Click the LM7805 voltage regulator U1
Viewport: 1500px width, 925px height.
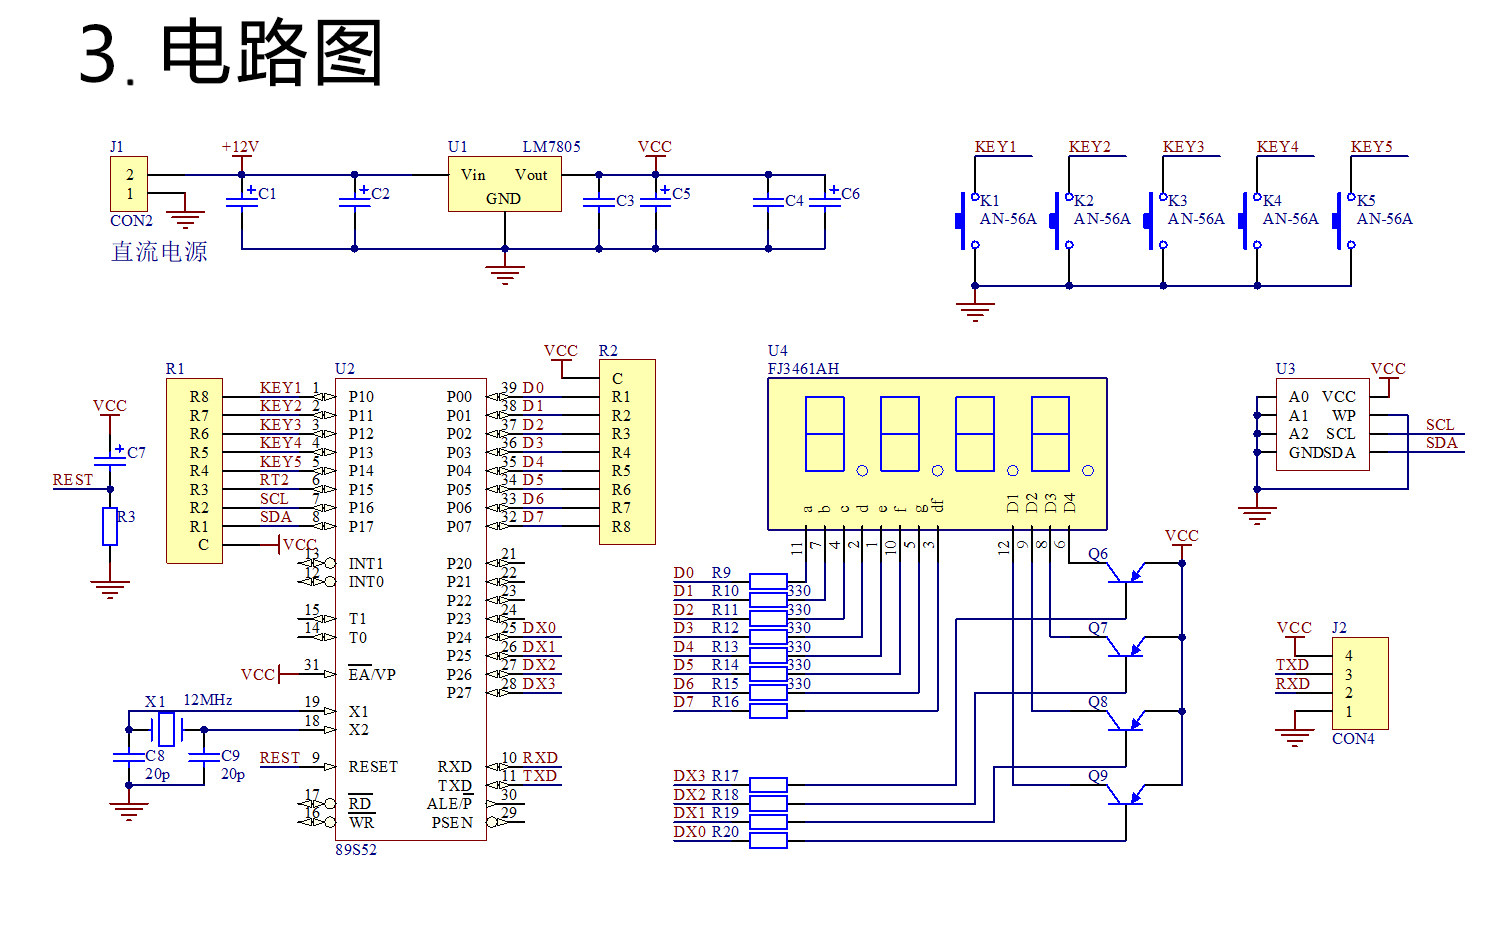click(504, 184)
